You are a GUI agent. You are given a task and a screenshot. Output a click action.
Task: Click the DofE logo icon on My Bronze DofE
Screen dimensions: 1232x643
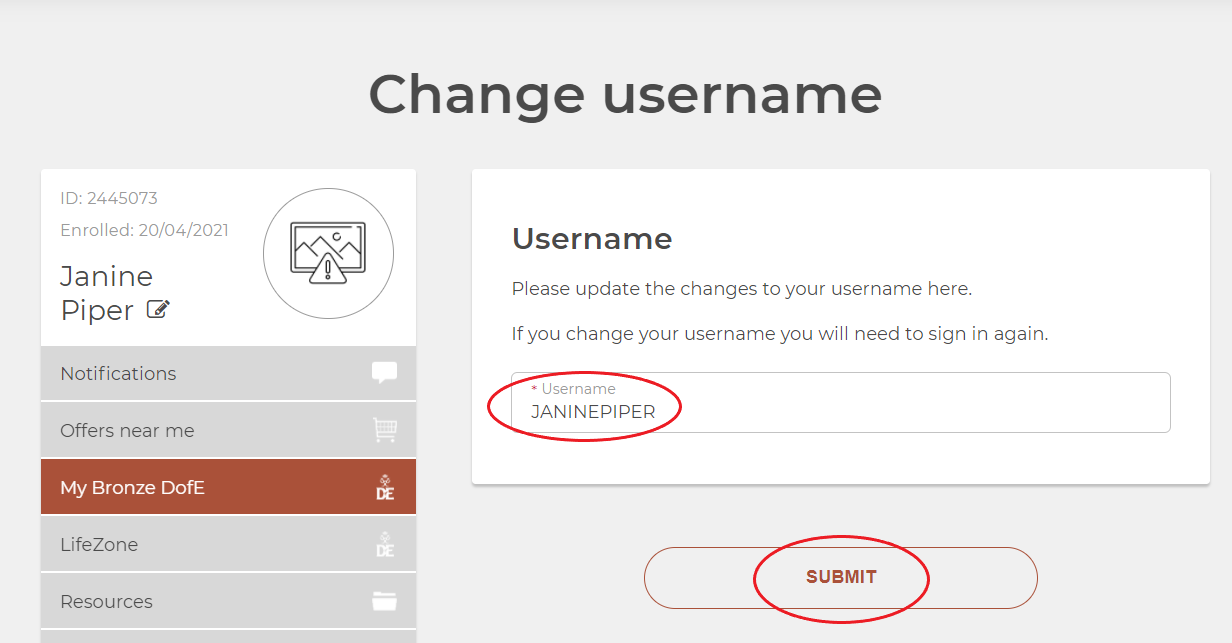tap(385, 487)
